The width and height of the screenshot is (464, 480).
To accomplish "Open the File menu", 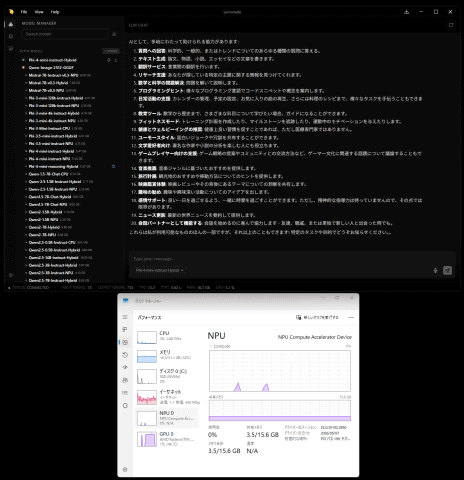I will 24,12.
